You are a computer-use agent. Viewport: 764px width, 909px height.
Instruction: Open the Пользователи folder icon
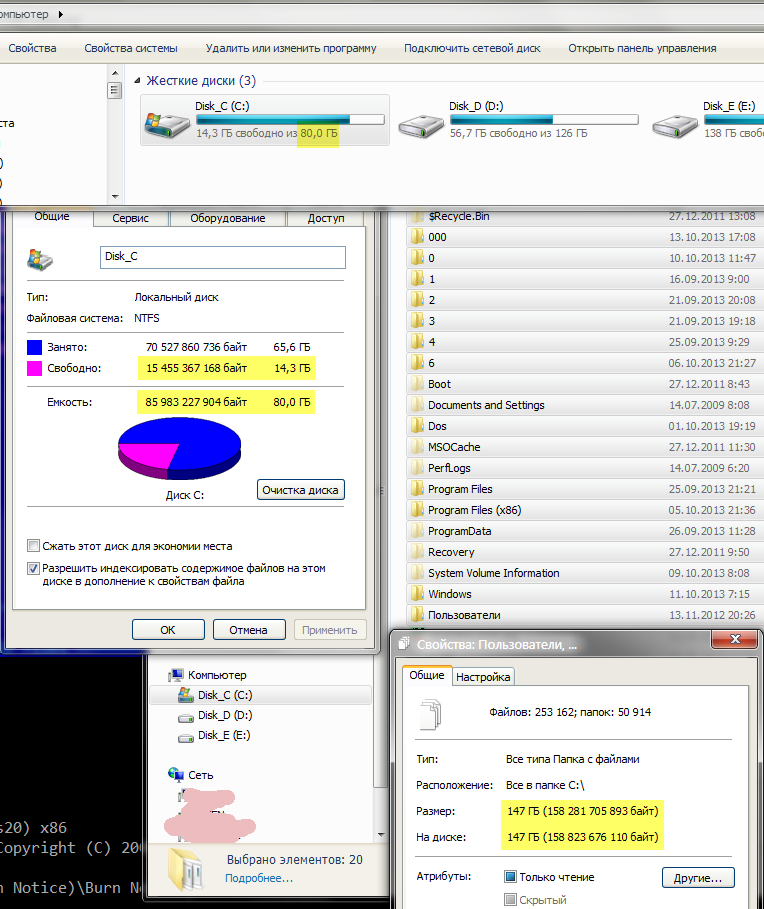click(x=417, y=615)
